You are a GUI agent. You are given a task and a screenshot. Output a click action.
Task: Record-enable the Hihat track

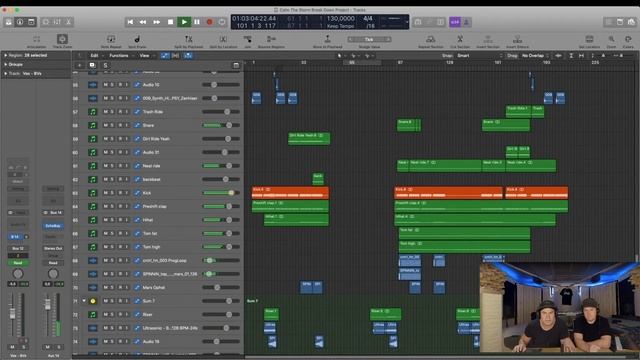tap(120, 220)
